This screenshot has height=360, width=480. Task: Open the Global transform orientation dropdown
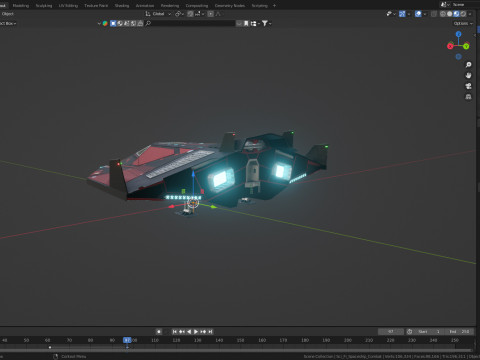click(x=158, y=14)
